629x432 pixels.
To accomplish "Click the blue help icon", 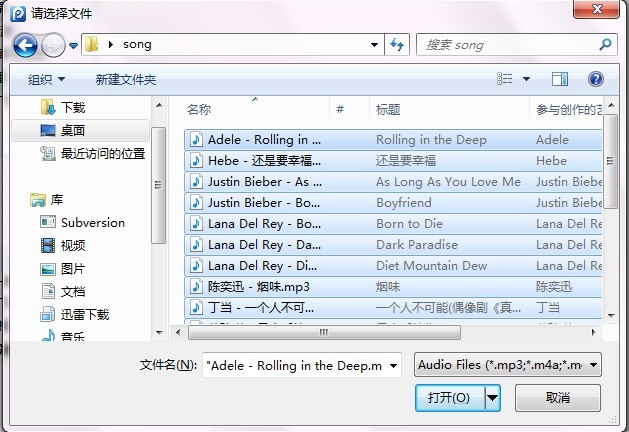I will [596, 79].
